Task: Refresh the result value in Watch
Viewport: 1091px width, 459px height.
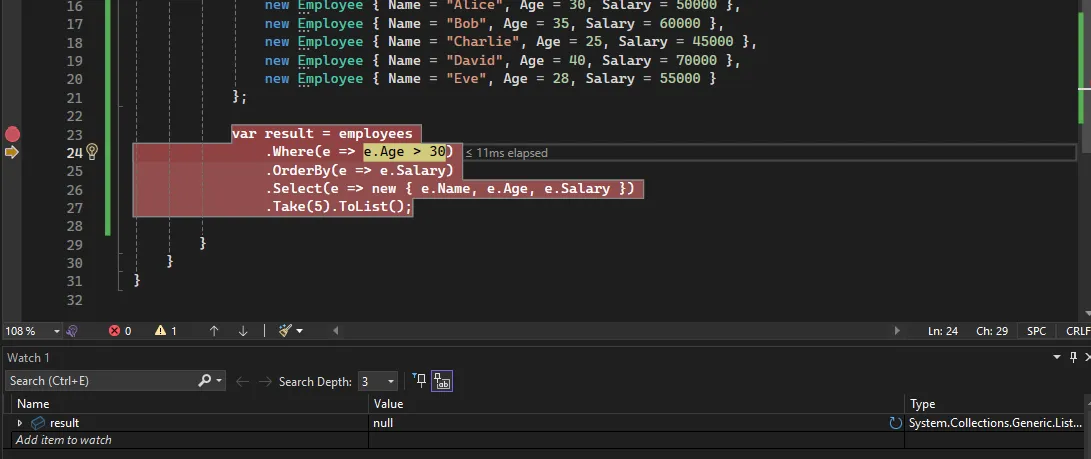Action: (x=895, y=423)
